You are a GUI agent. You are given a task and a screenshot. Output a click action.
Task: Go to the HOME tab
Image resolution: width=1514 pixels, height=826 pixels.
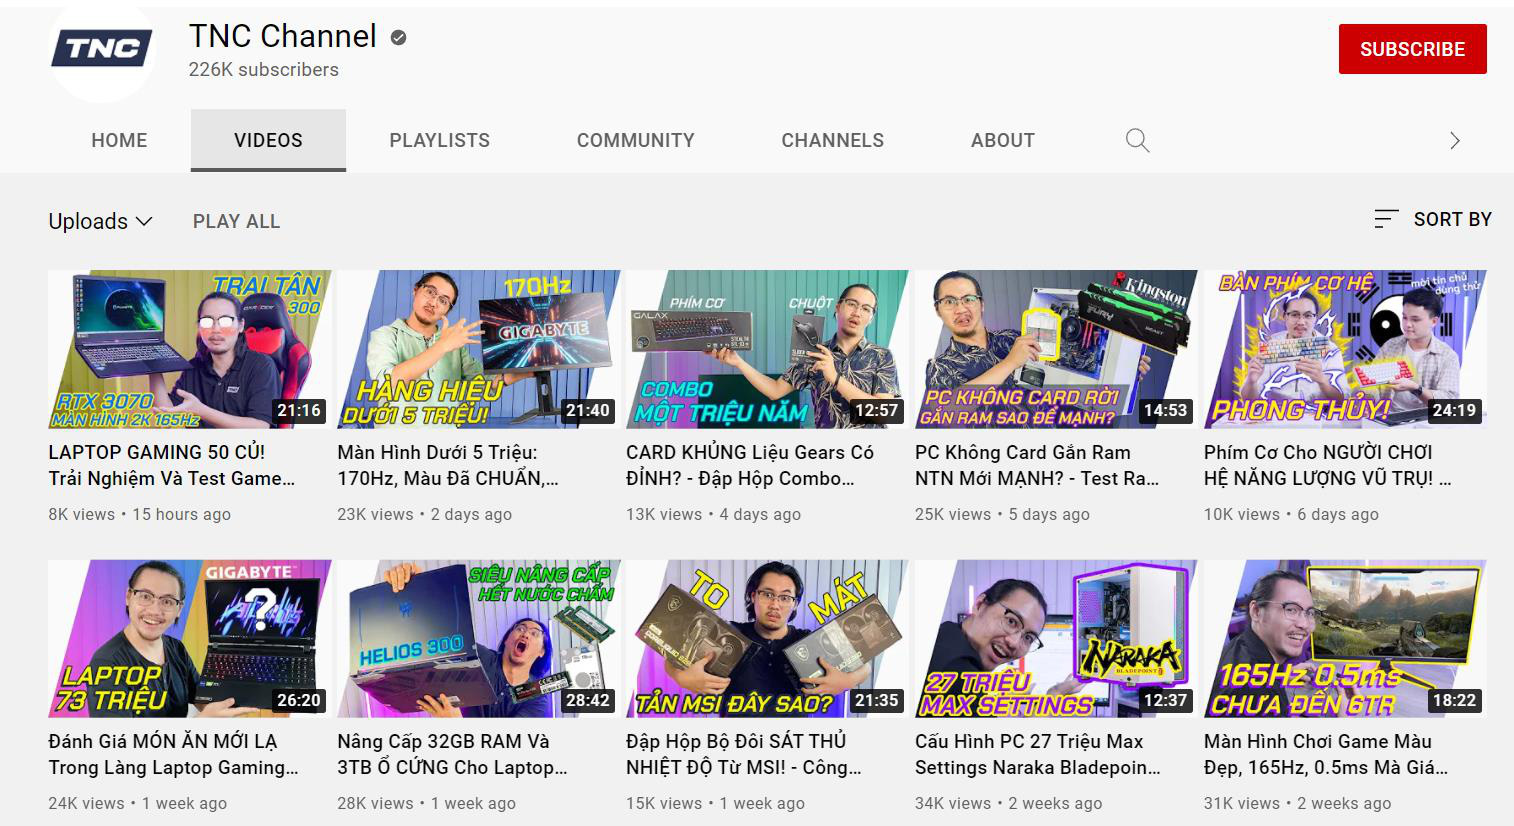pos(119,140)
